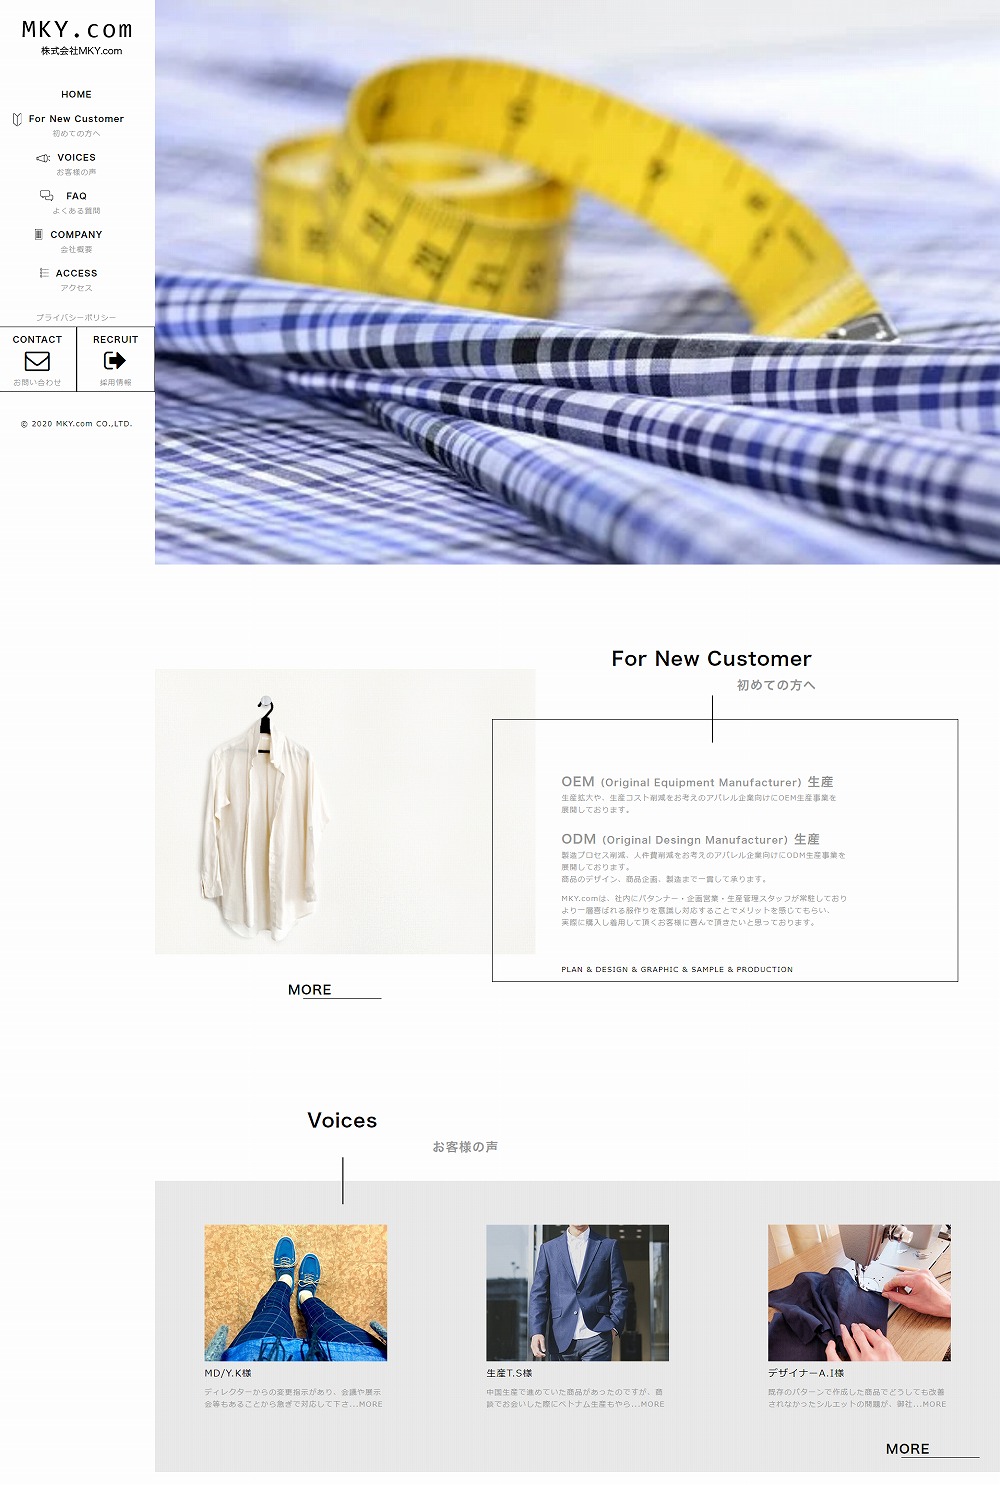This screenshot has height=1485, width=1000.
Task: Click the speech bubble icon beside FAQ
Action: point(47,196)
